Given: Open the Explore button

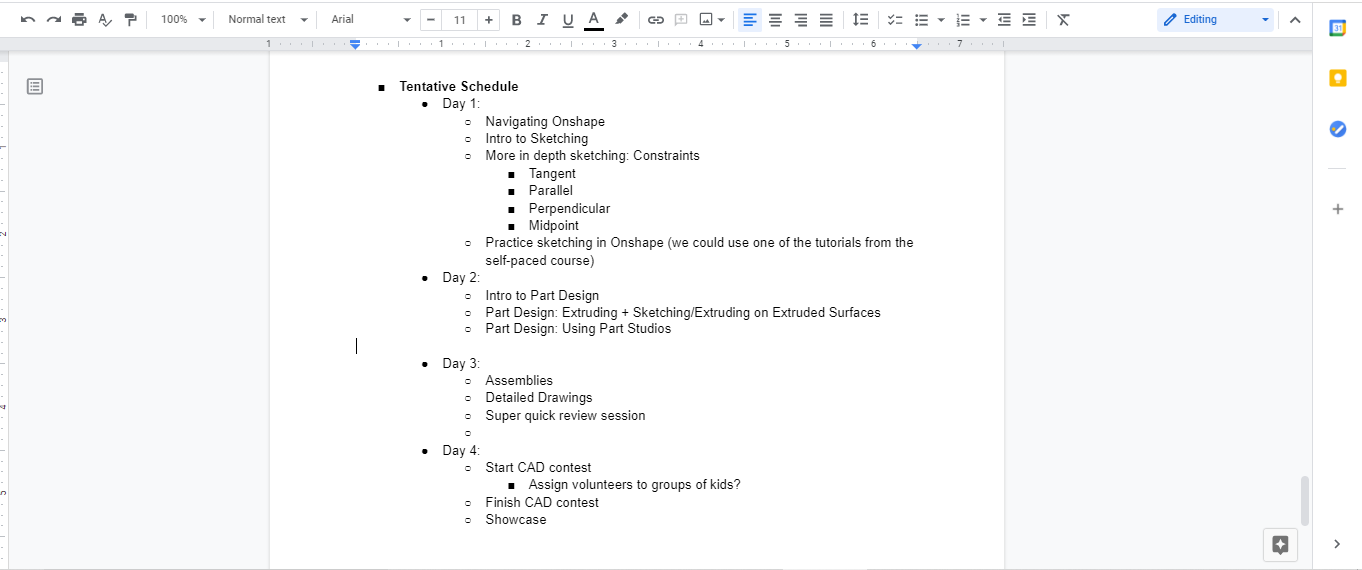Looking at the screenshot, I should click(1280, 544).
